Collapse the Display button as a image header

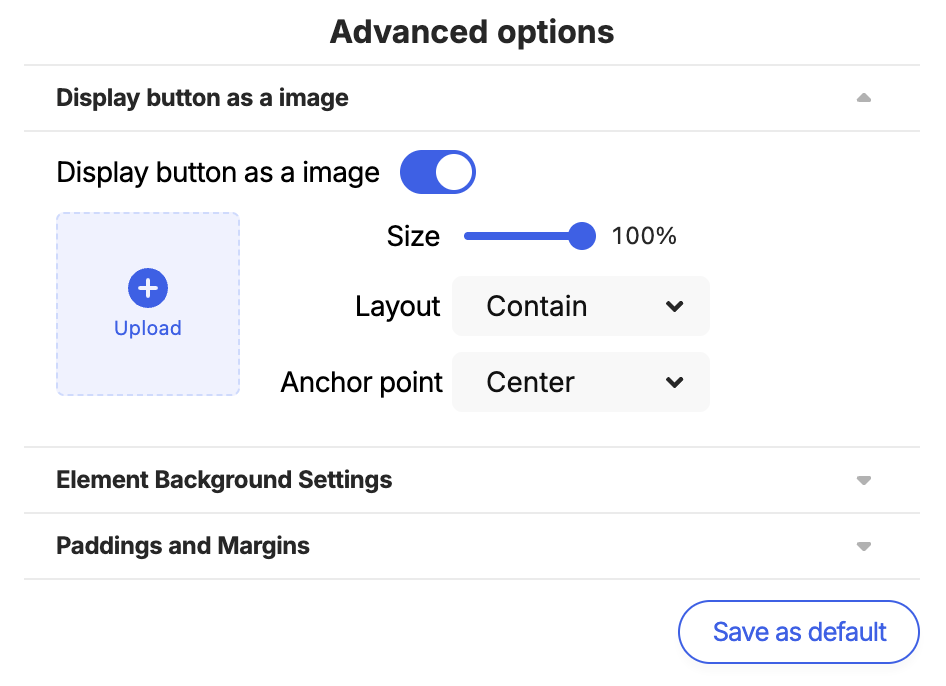point(472,98)
